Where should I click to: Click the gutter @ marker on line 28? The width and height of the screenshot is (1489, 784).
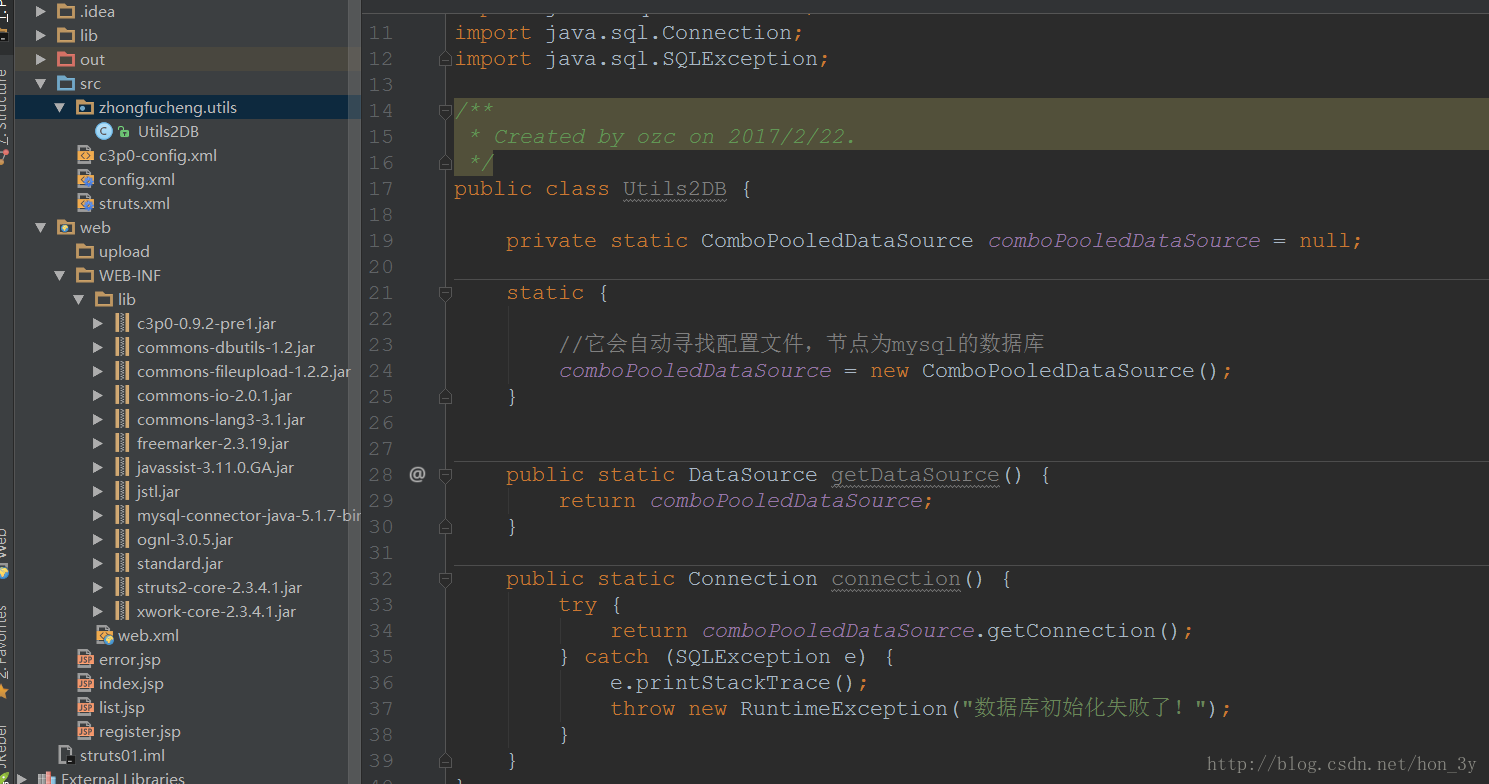tap(417, 474)
